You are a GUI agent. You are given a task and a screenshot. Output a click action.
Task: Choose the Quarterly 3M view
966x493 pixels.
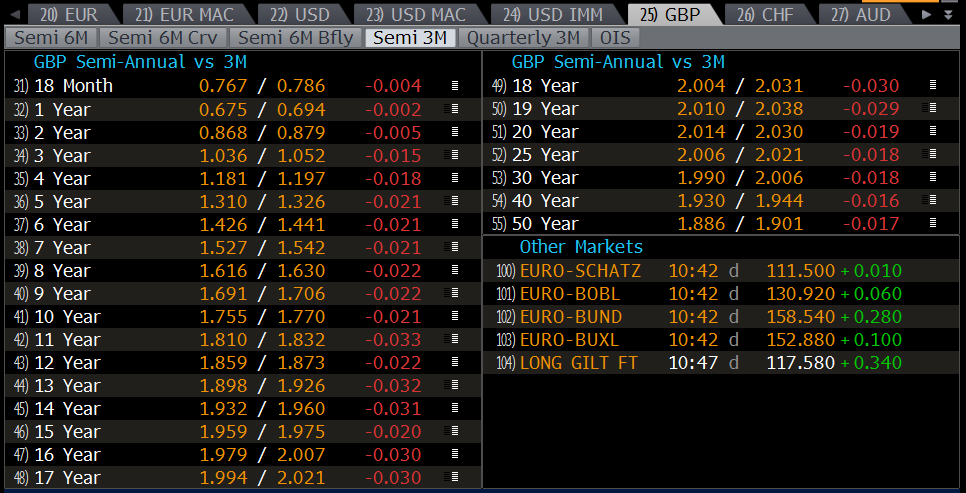tap(523, 38)
